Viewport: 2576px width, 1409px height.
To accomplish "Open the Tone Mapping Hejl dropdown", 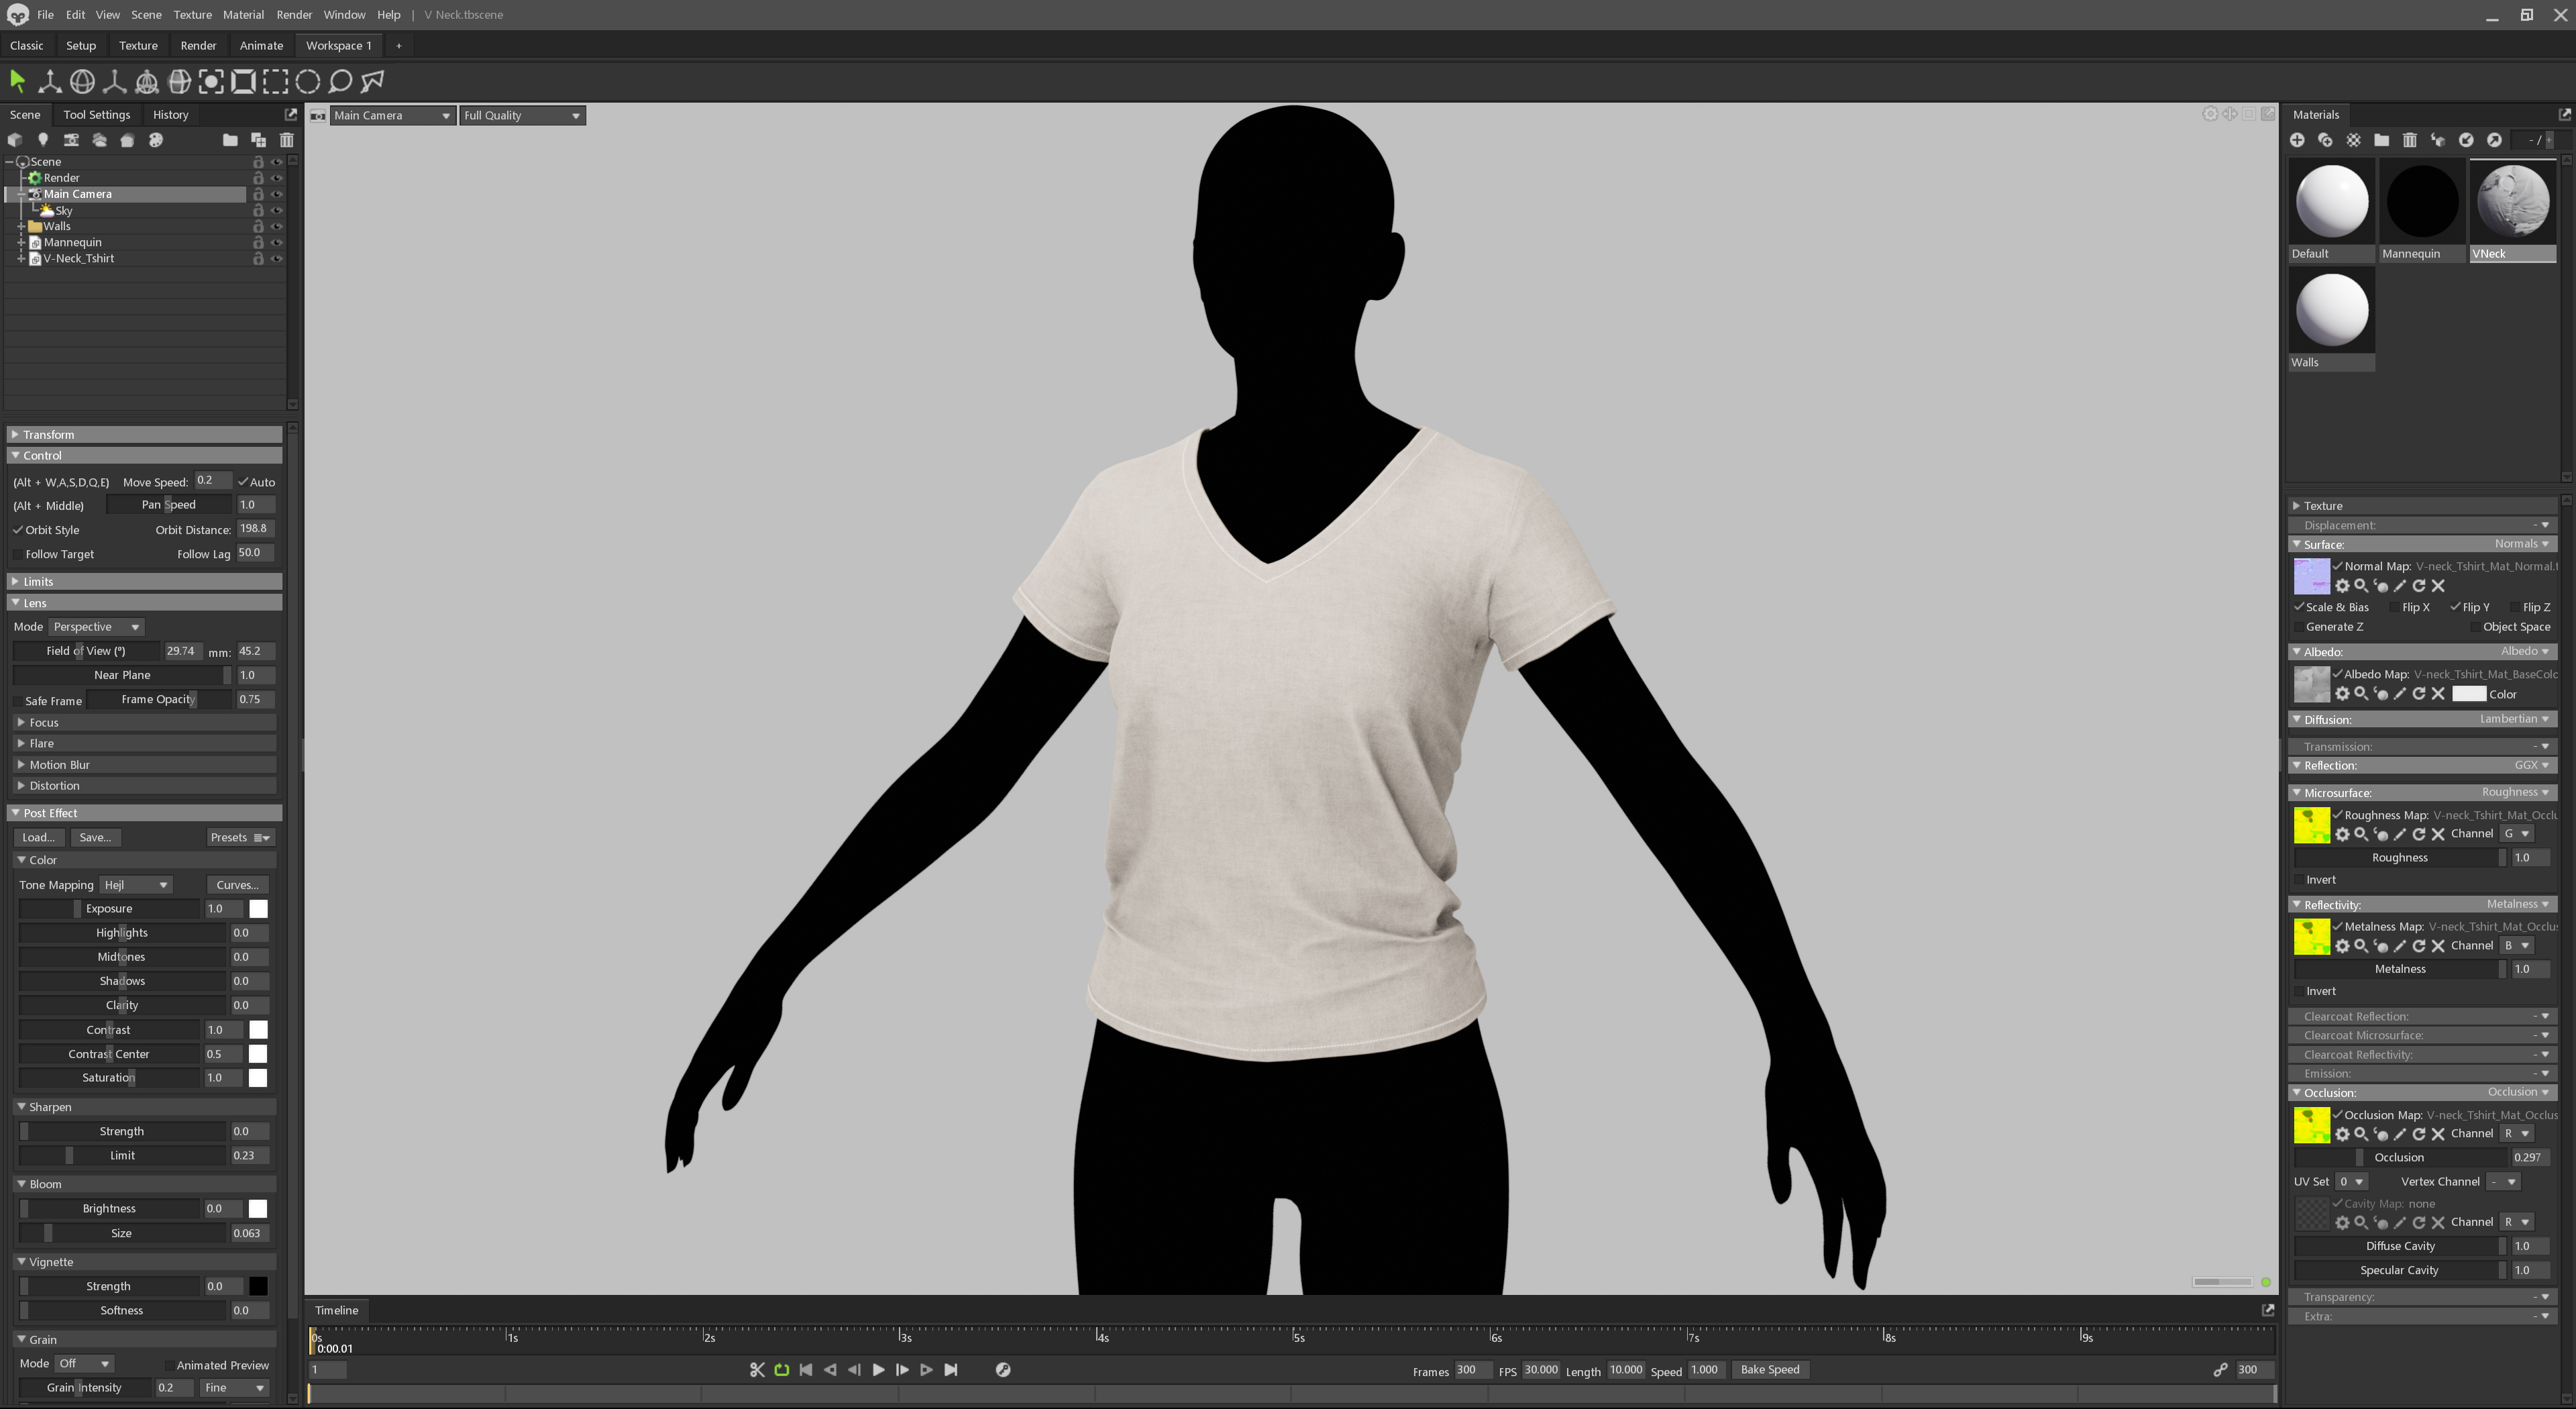I will [x=137, y=885].
